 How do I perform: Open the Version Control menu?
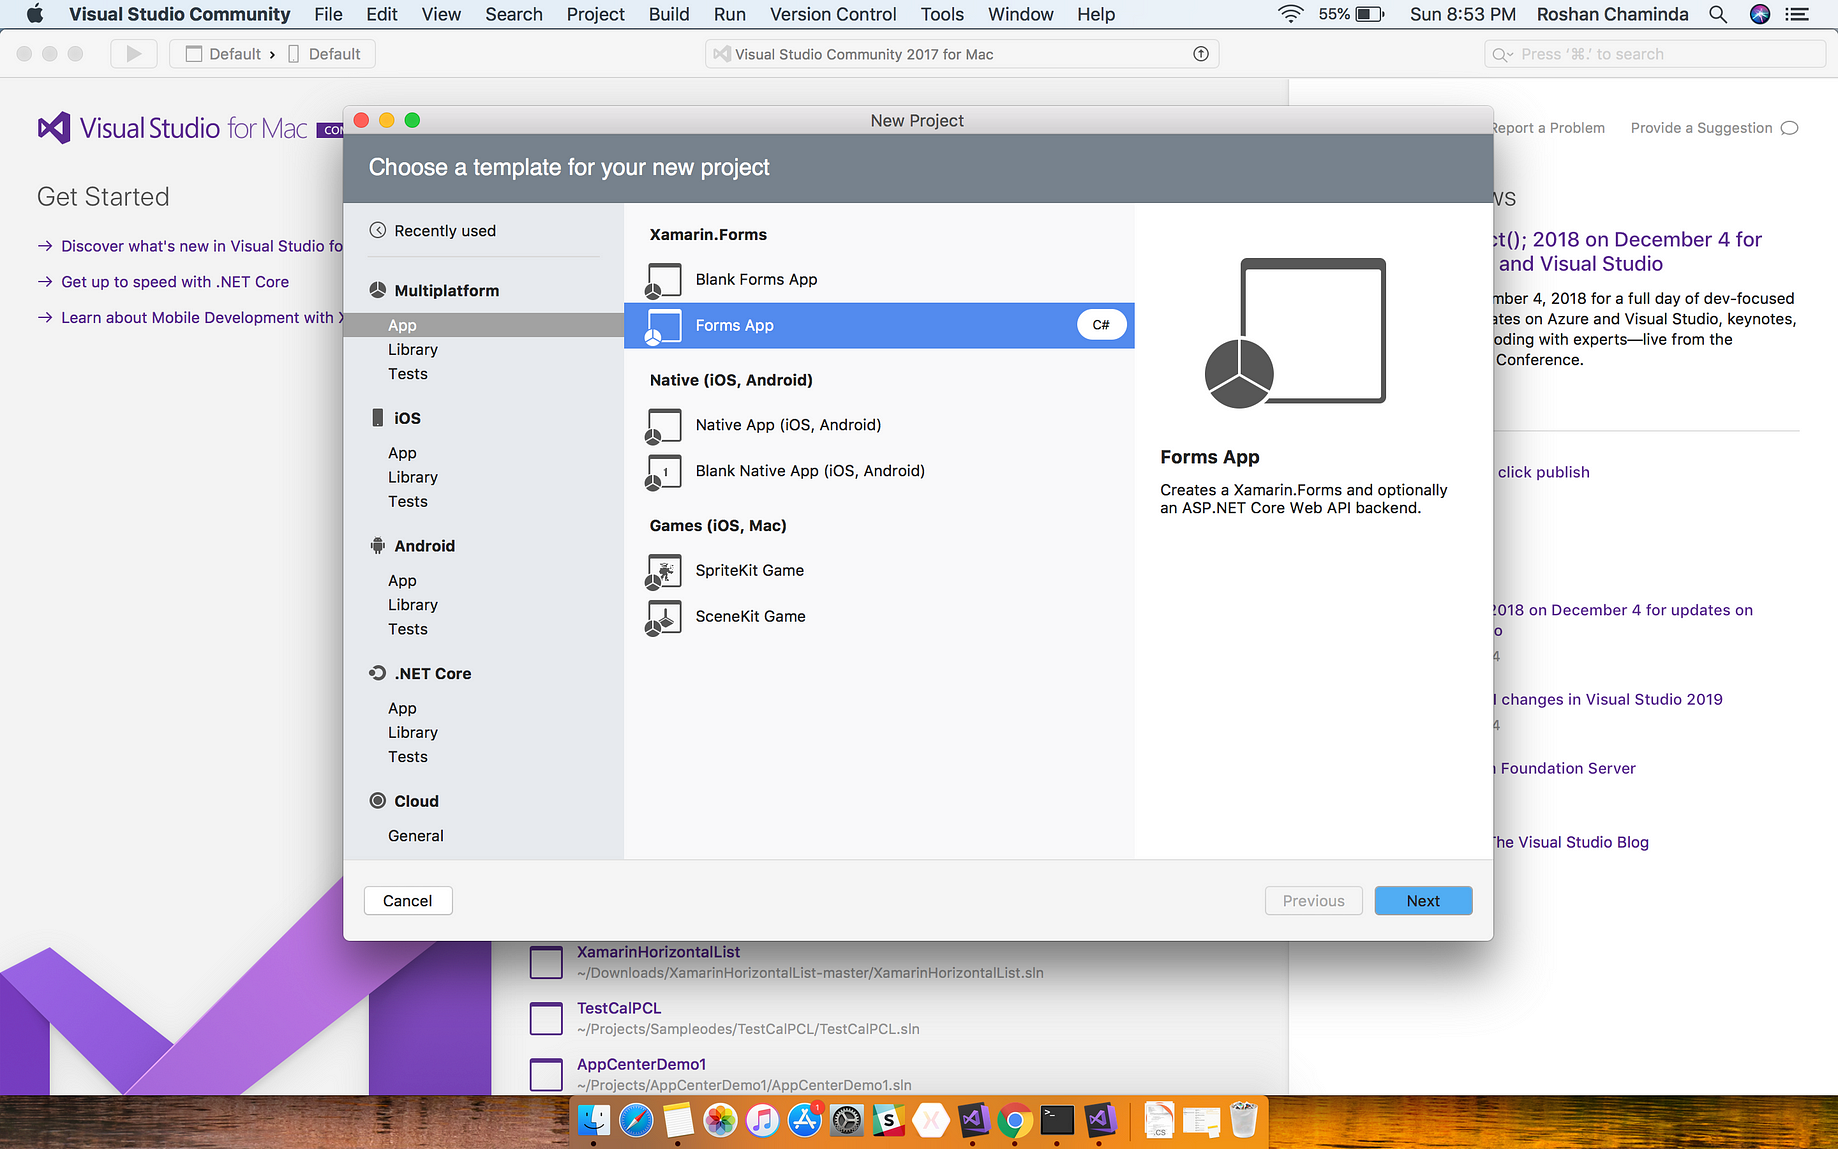pos(833,14)
